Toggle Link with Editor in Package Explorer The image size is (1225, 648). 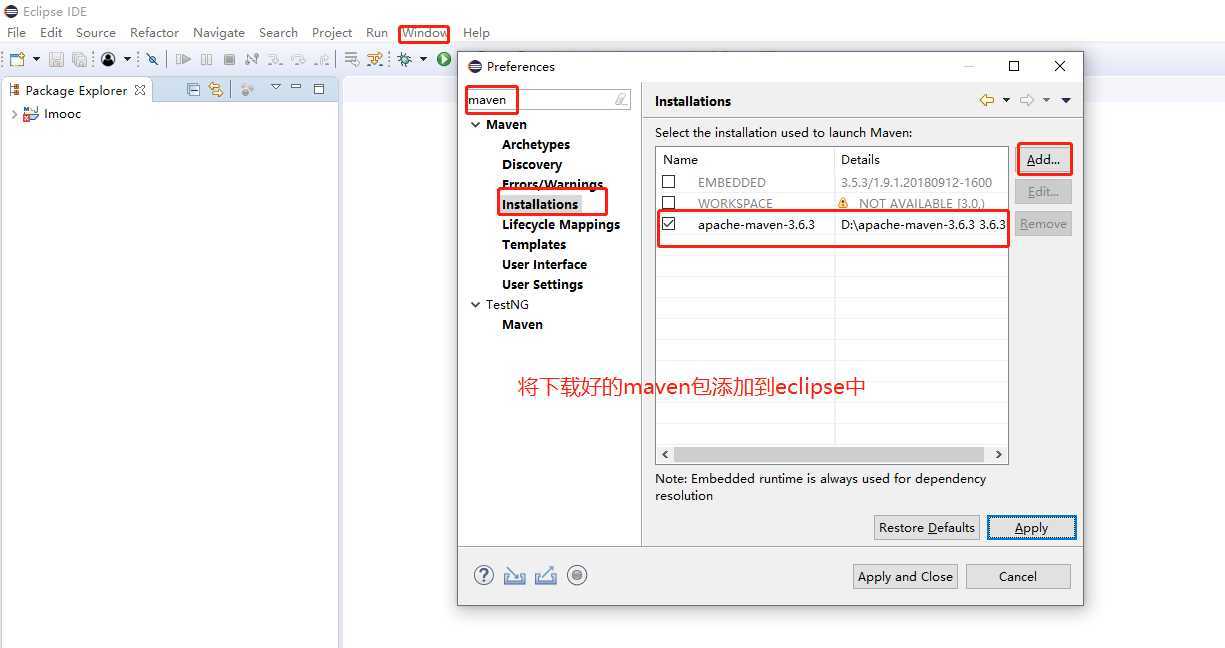215,89
